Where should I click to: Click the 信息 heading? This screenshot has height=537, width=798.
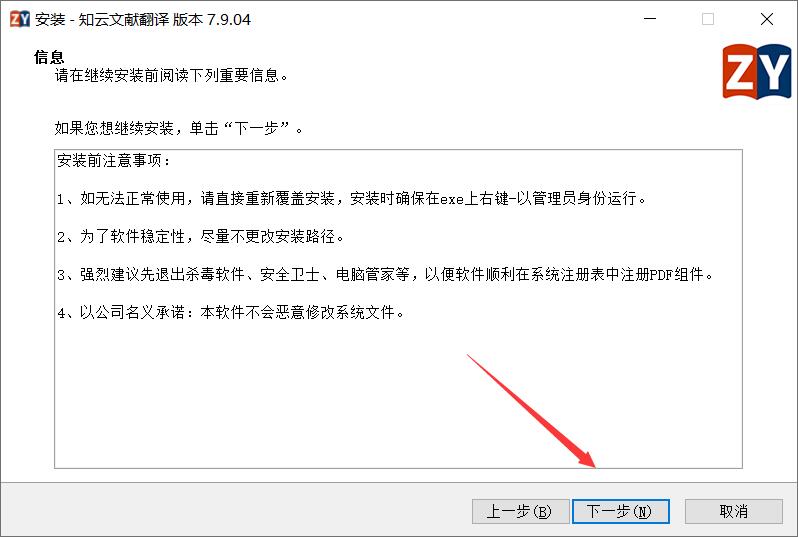pyautogui.click(x=49, y=56)
